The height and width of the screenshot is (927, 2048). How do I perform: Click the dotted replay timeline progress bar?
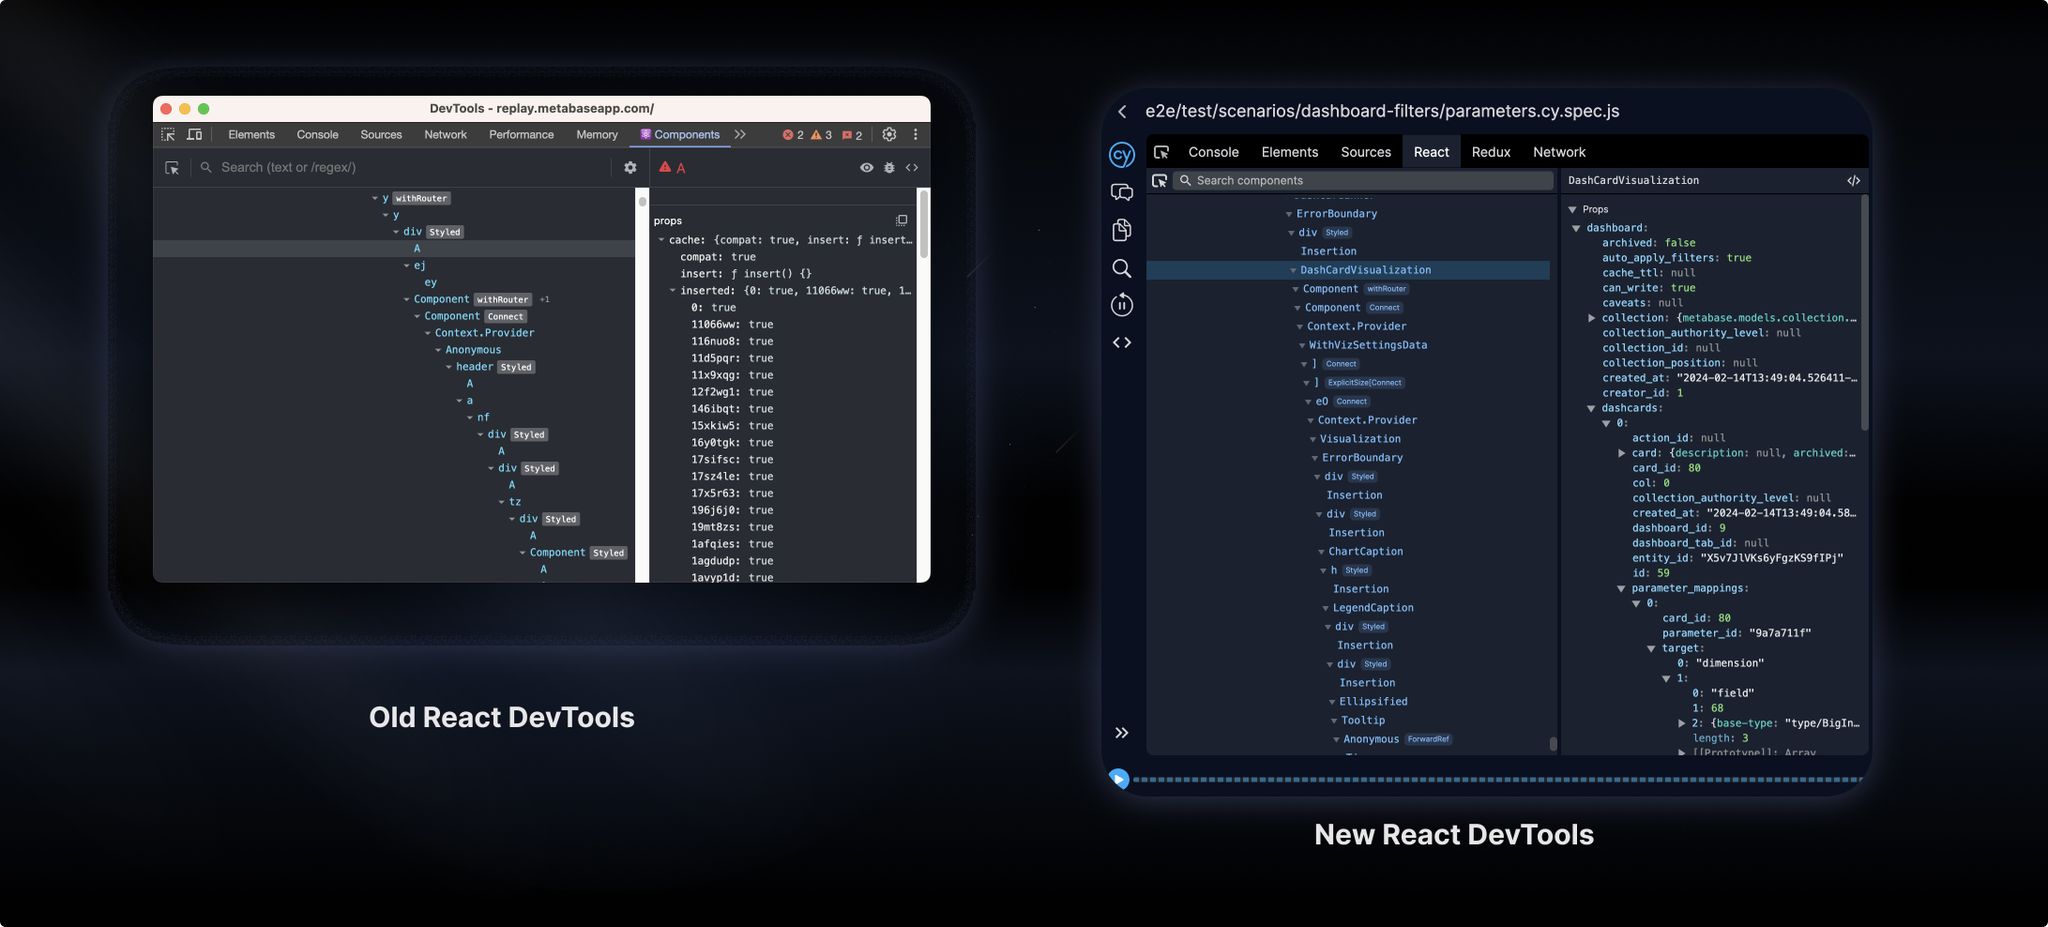[x=1498, y=779]
